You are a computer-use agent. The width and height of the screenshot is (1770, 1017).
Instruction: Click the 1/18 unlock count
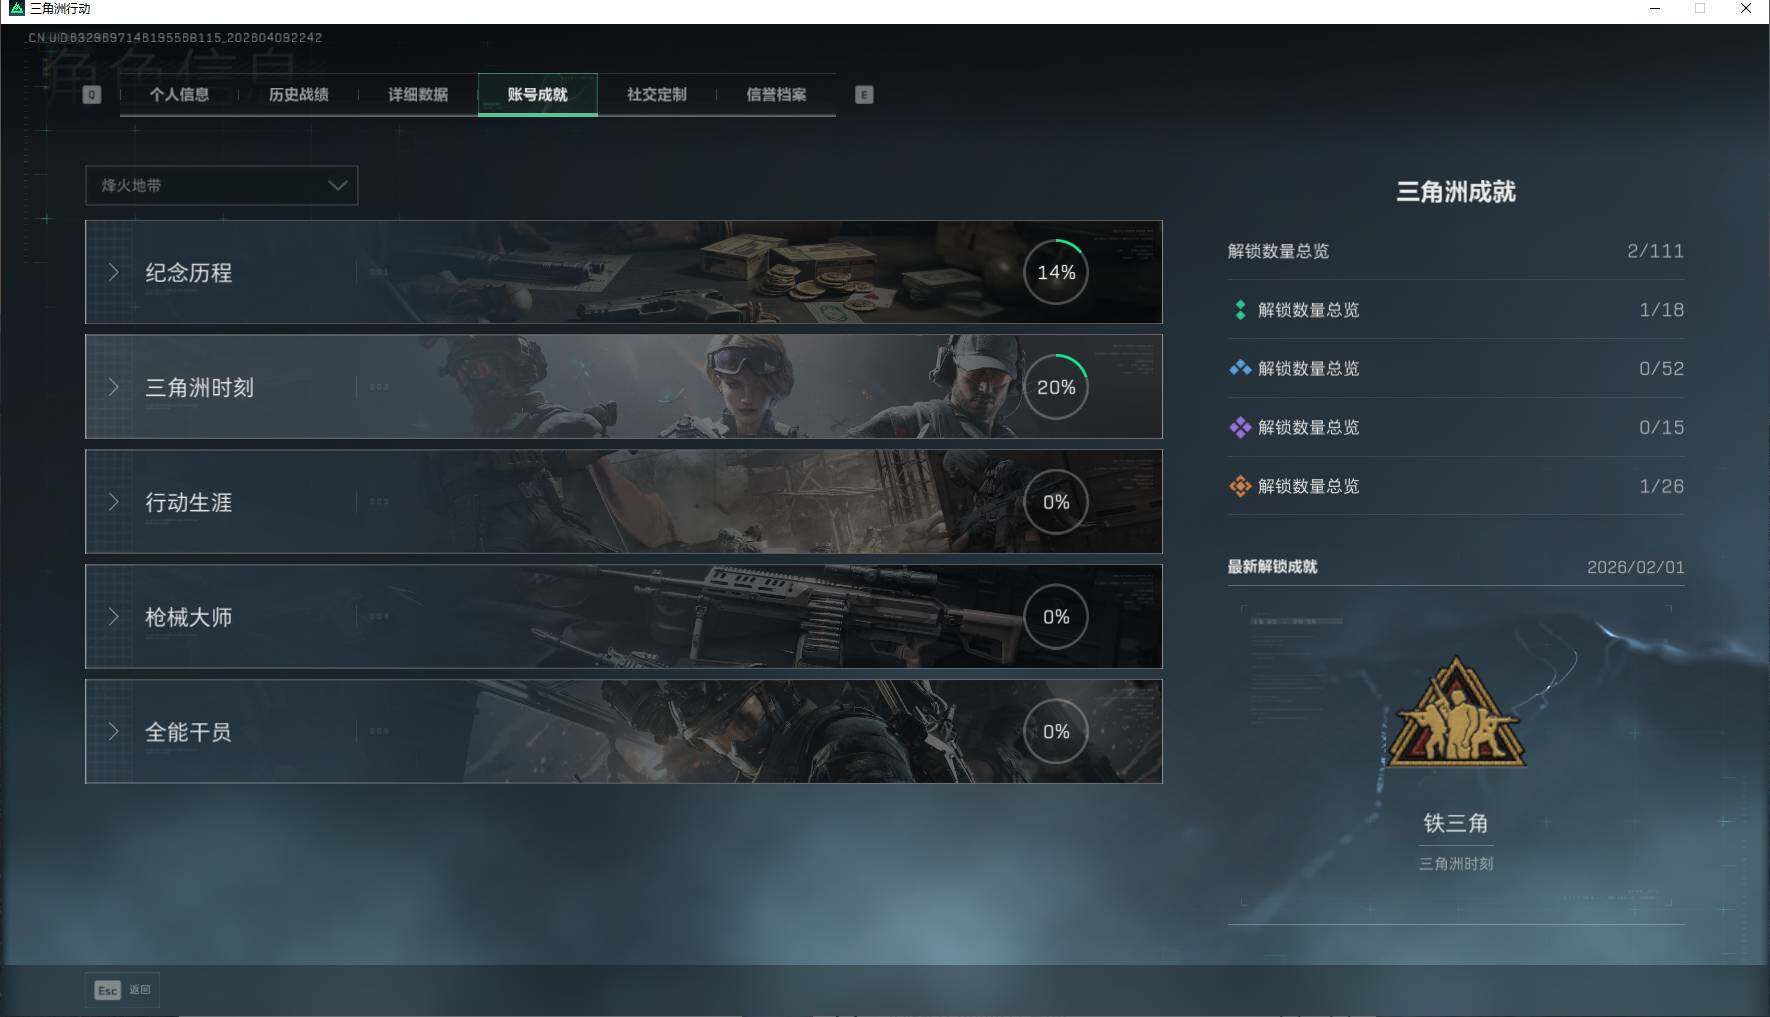(1661, 310)
